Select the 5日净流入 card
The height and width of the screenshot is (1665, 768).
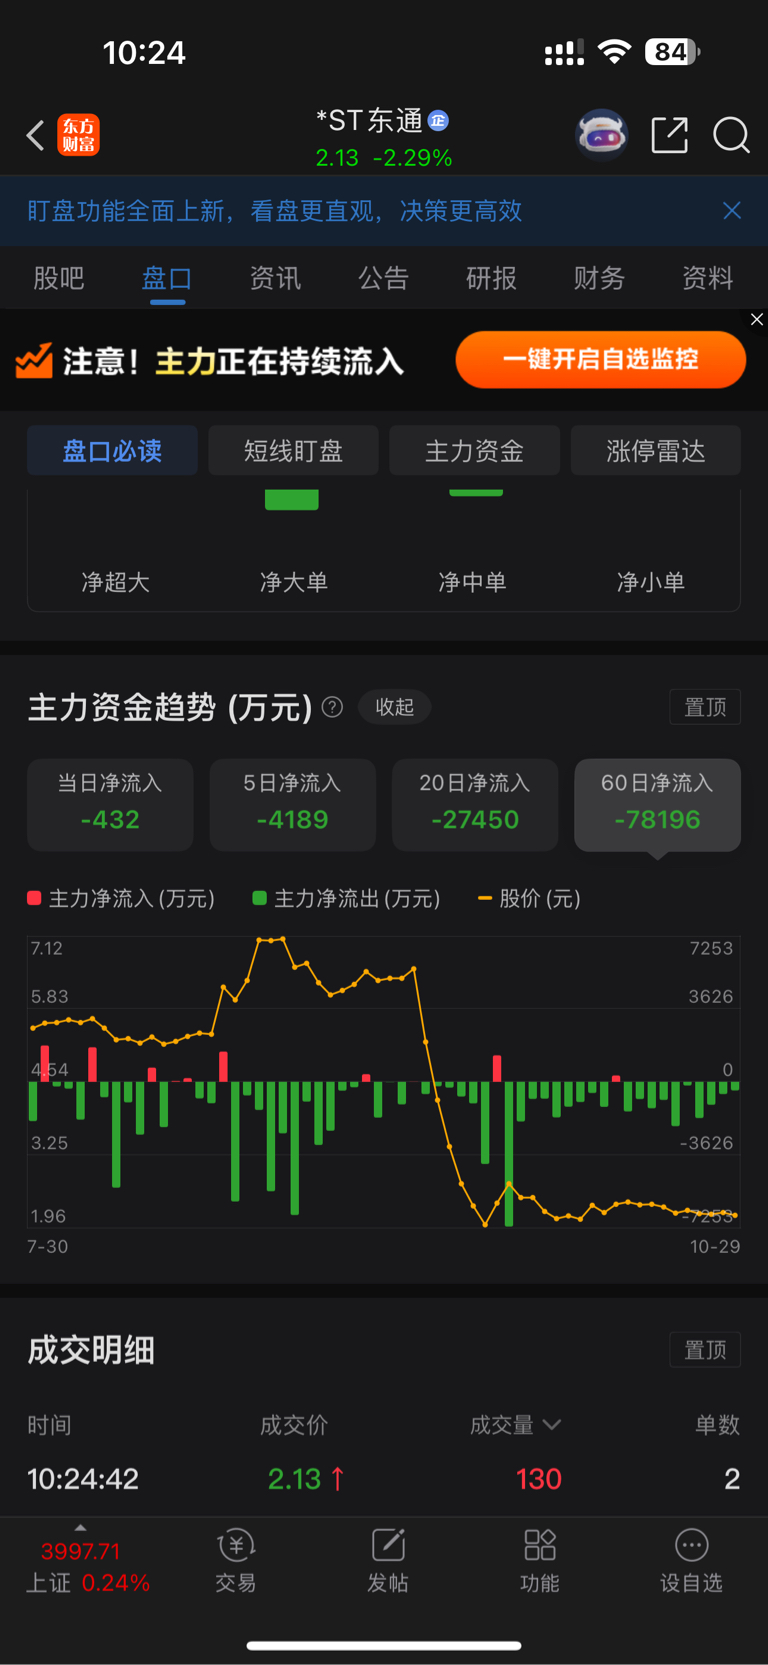pyautogui.click(x=293, y=804)
